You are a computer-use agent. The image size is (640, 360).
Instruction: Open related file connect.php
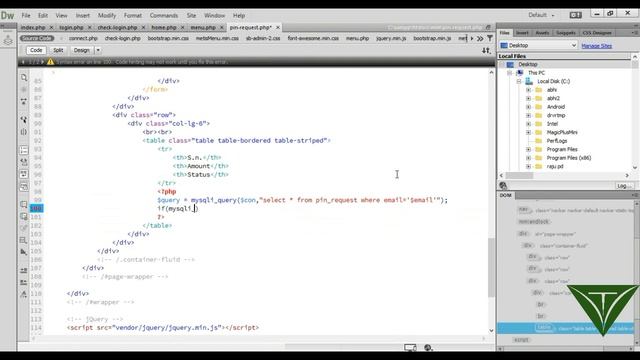(83, 38)
